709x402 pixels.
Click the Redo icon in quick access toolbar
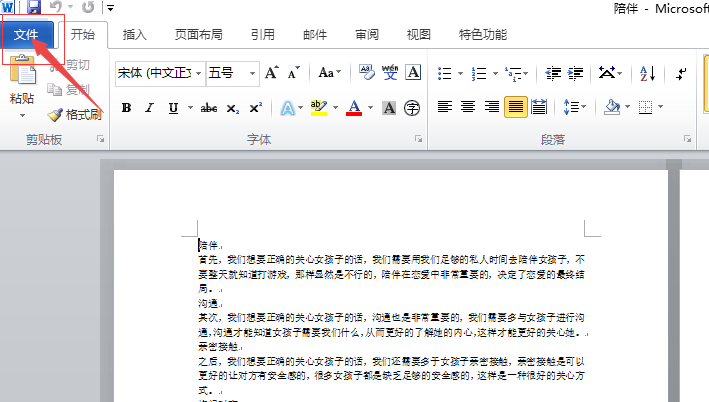click(x=88, y=7)
